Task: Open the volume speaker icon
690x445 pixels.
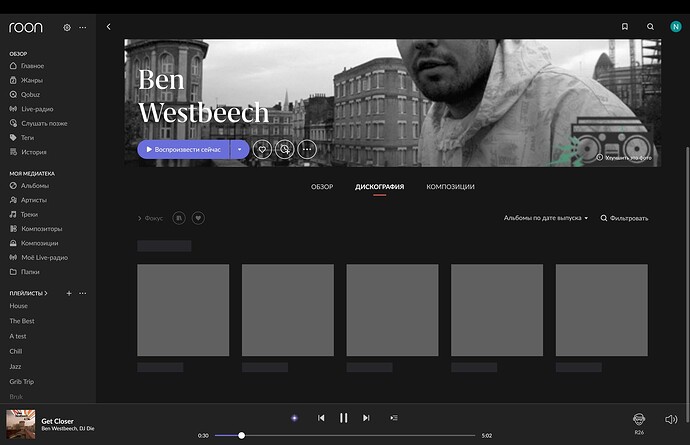Action: [671, 419]
